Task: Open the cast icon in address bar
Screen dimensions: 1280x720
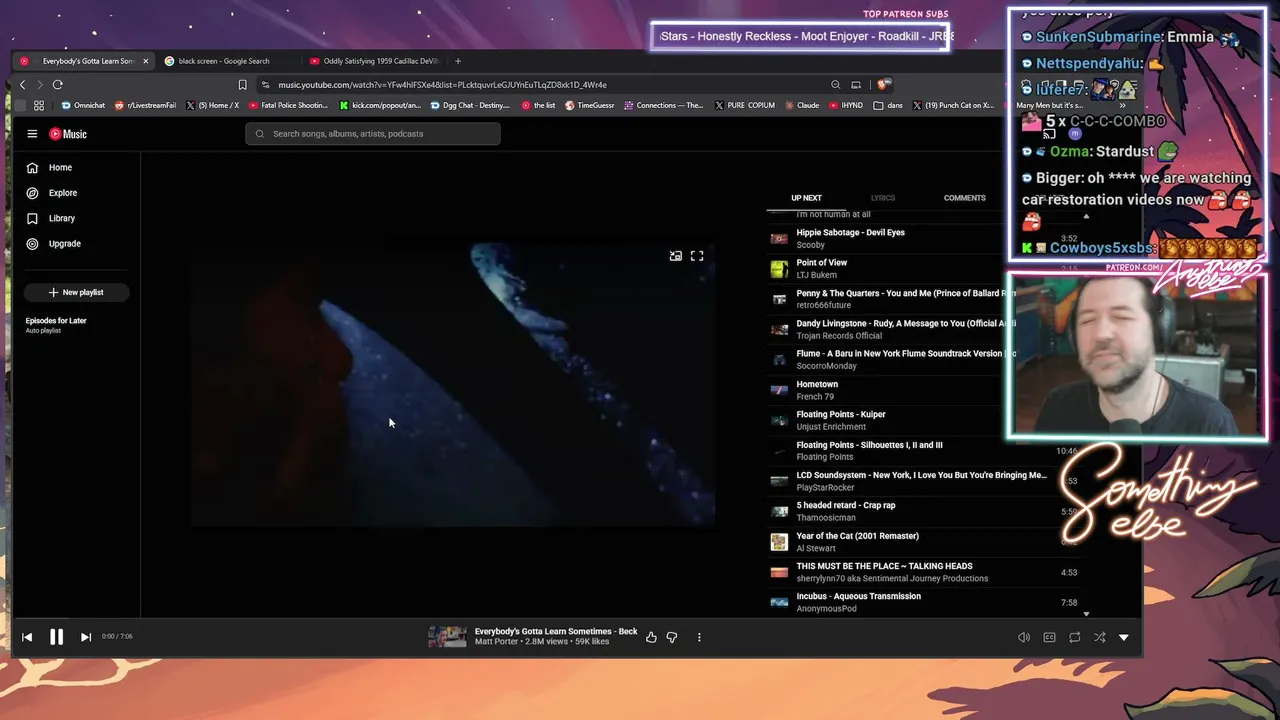Action: (x=856, y=85)
